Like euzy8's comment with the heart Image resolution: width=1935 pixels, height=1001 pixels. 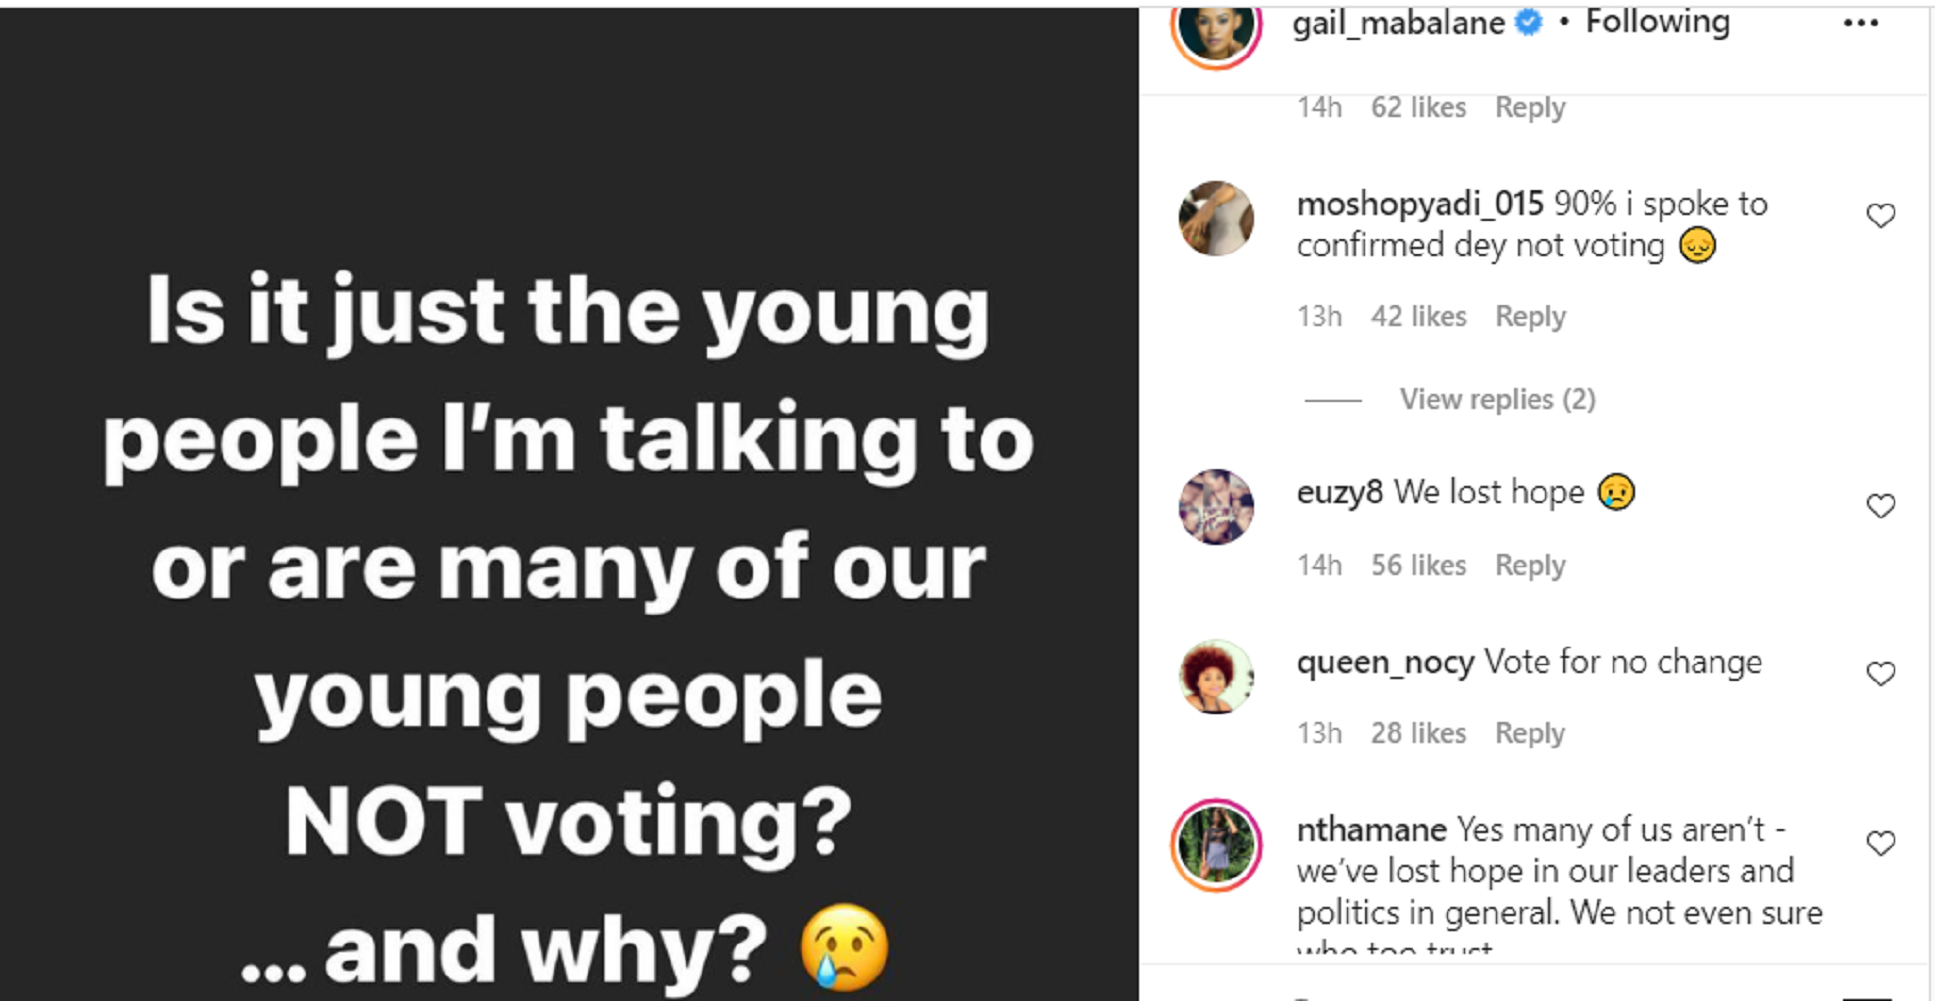pos(1880,506)
